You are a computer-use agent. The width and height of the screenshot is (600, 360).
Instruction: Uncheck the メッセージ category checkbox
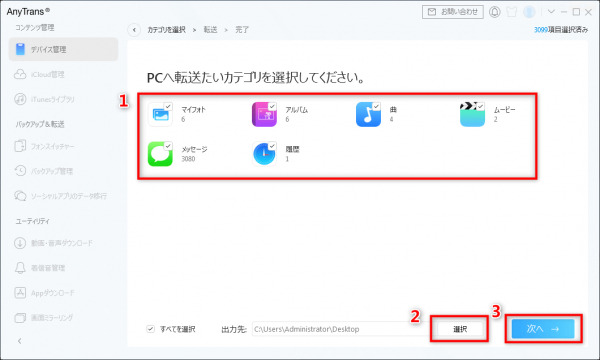coord(168,146)
